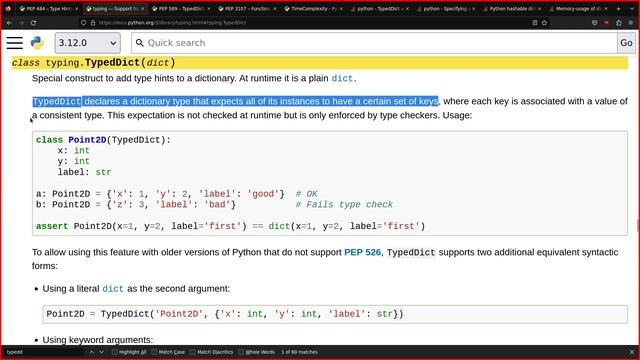Close the PEP 589 tab
Viewport: 640px width, 360px height.
pyautogui.click(x=209, y=9)
